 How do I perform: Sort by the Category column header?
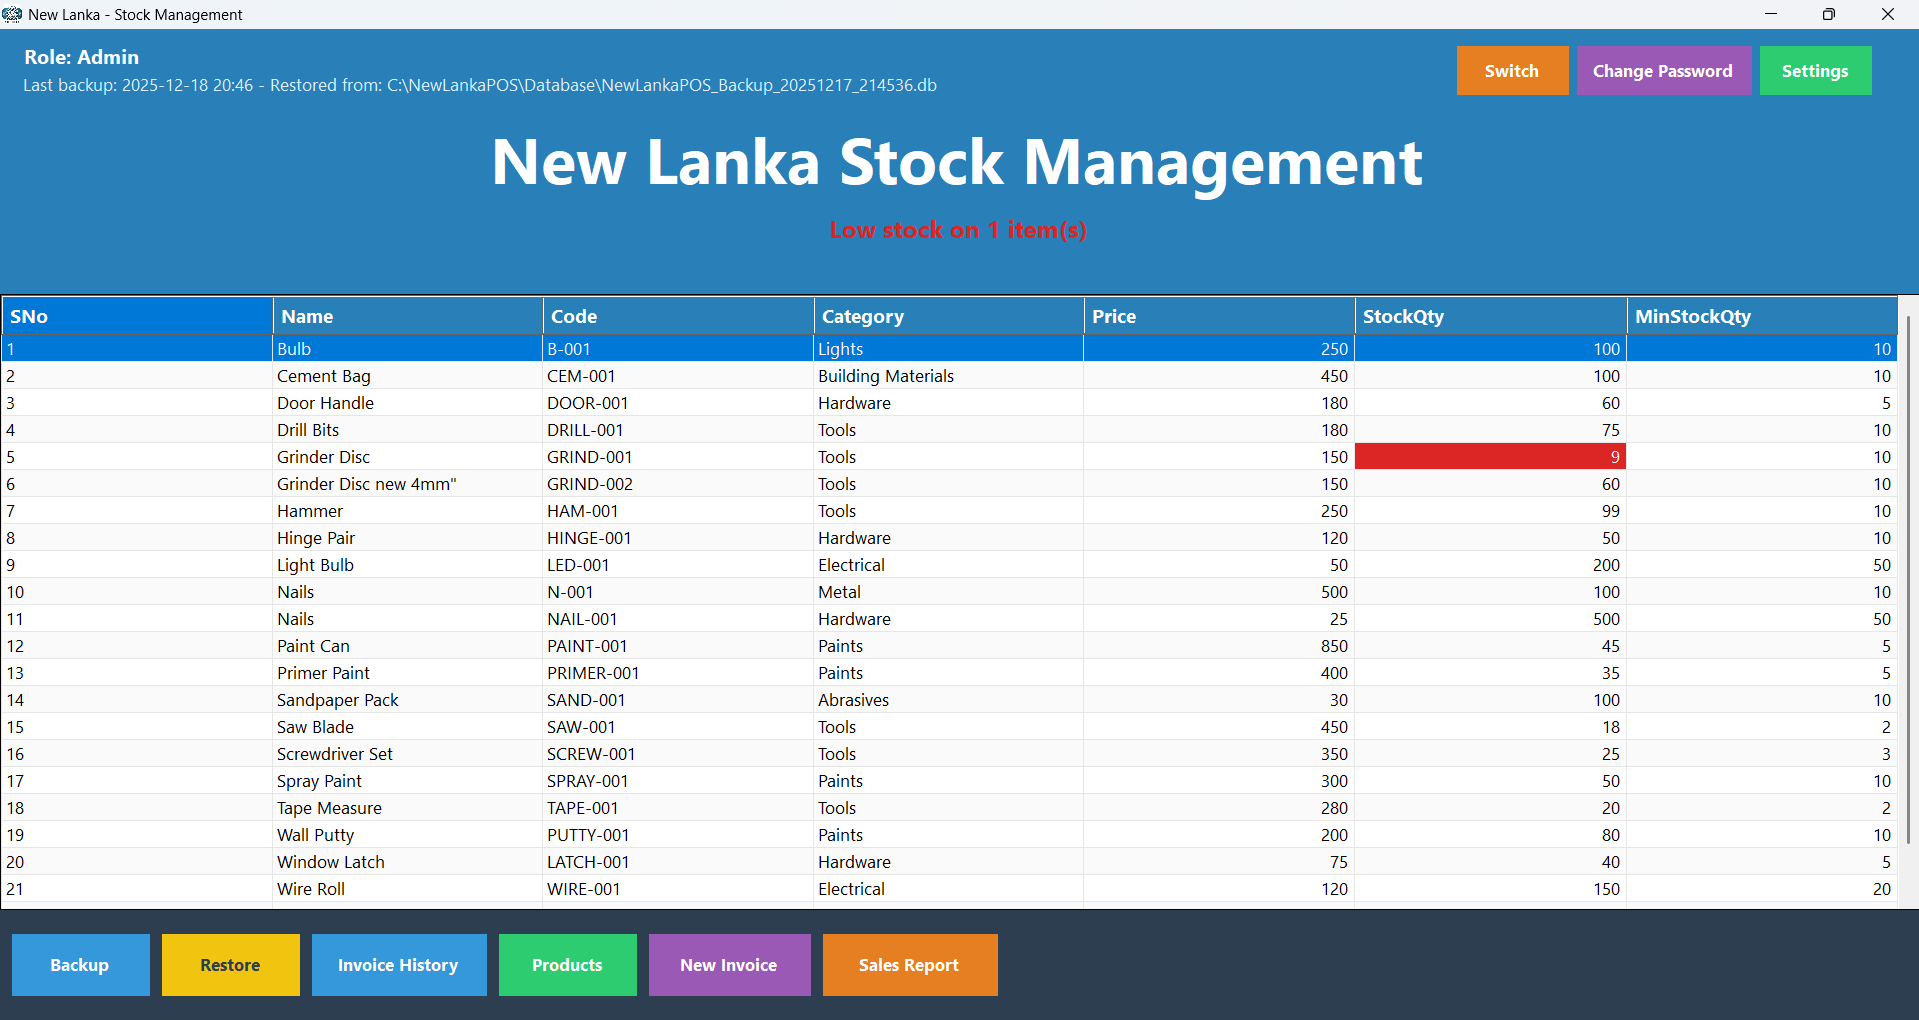(x=949, y=316)
